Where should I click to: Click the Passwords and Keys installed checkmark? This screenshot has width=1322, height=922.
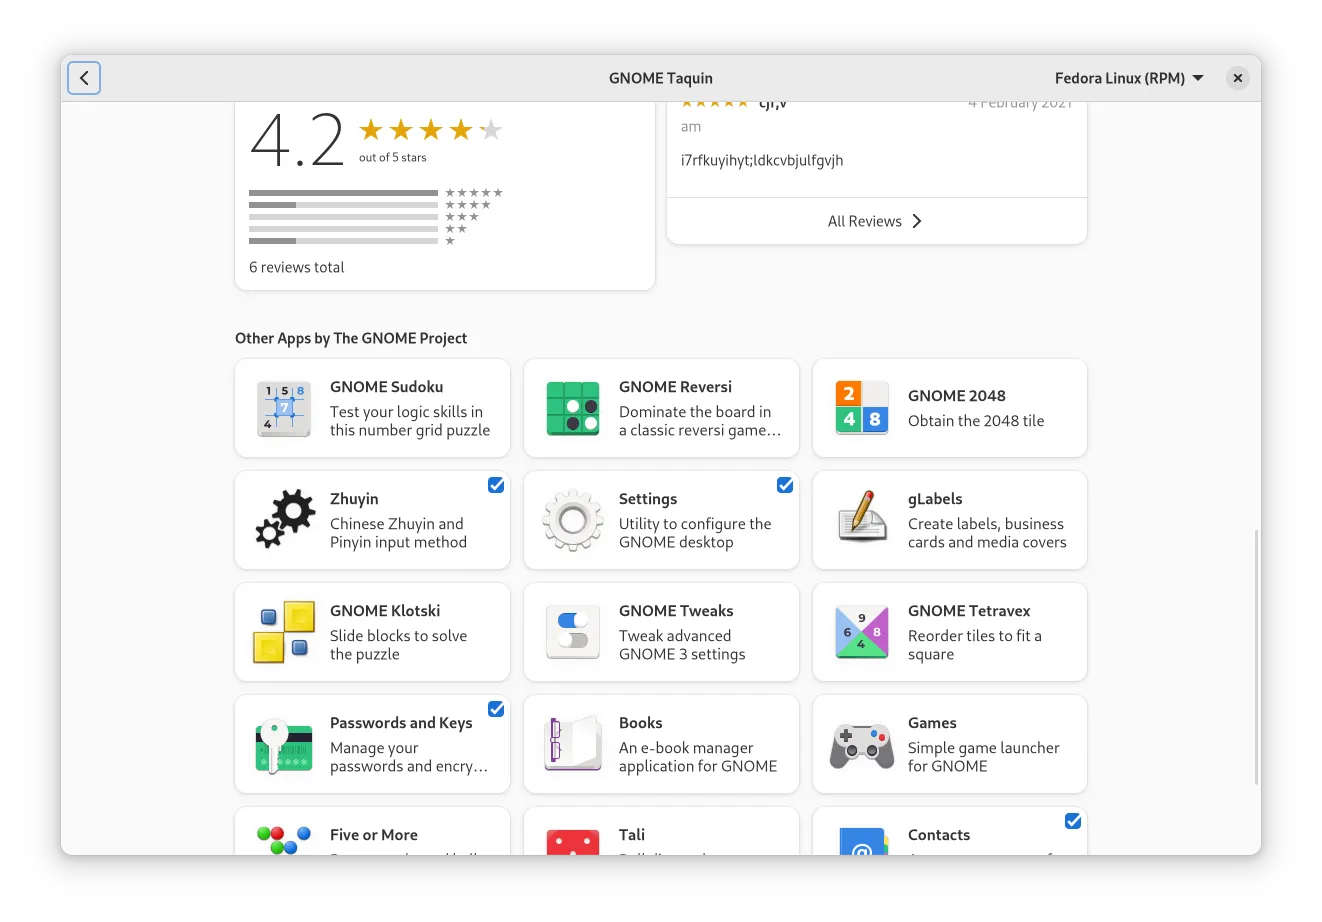[496, 709]
